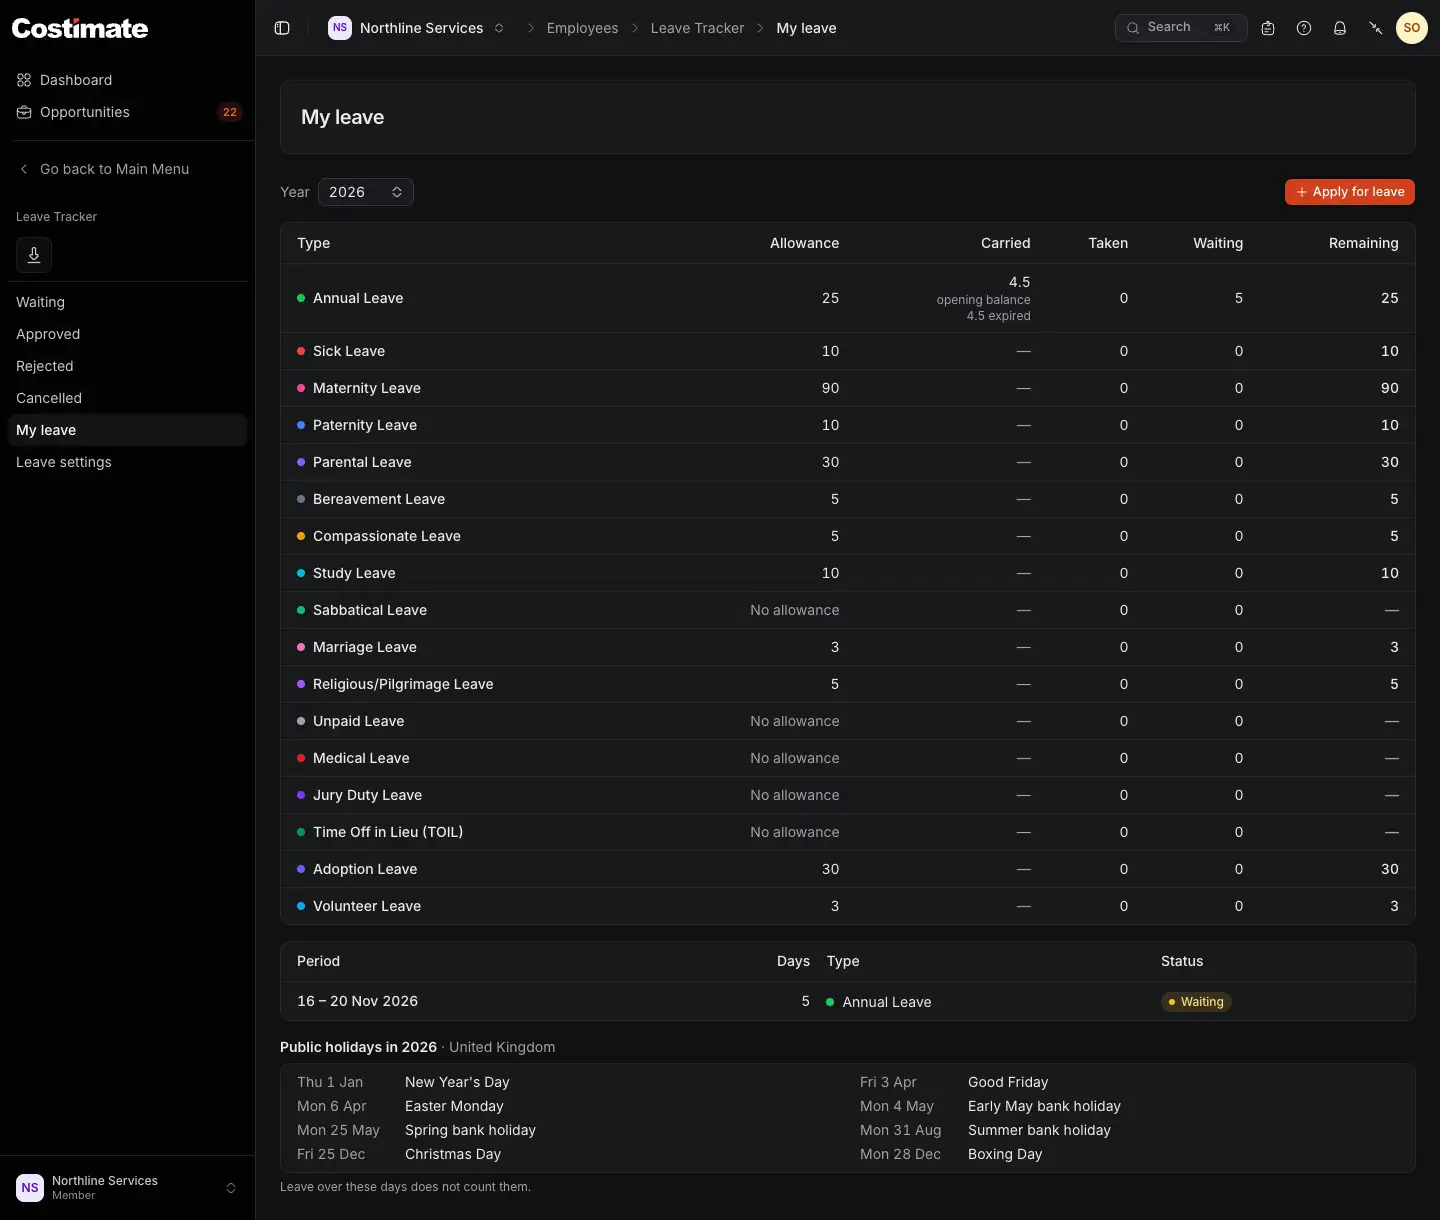Screen dimensions: 1440x1220
Task: Click the collapse arrows icon in header
Action: point(1376,28)
